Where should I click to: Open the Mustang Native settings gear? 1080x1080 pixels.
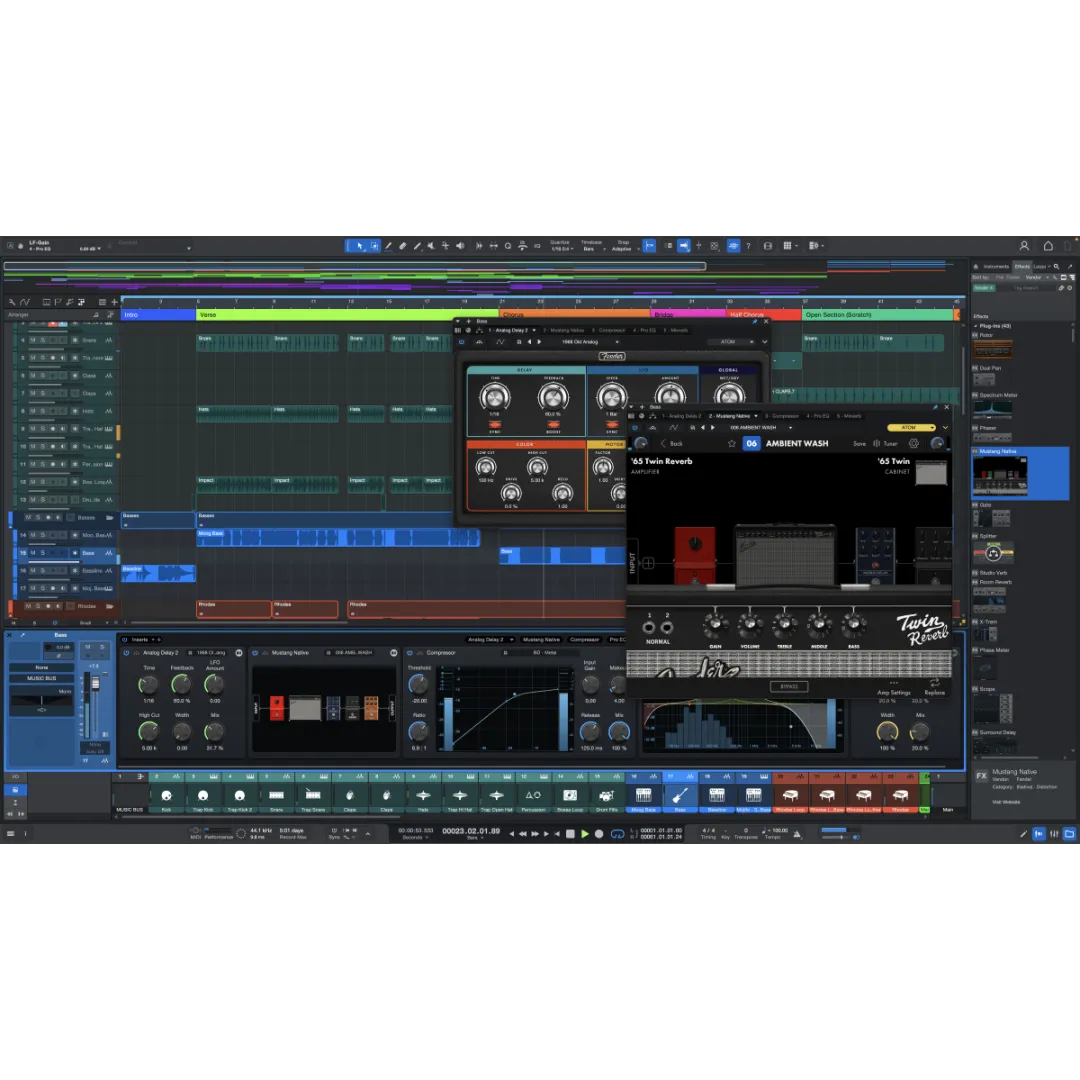pos(913,444)
